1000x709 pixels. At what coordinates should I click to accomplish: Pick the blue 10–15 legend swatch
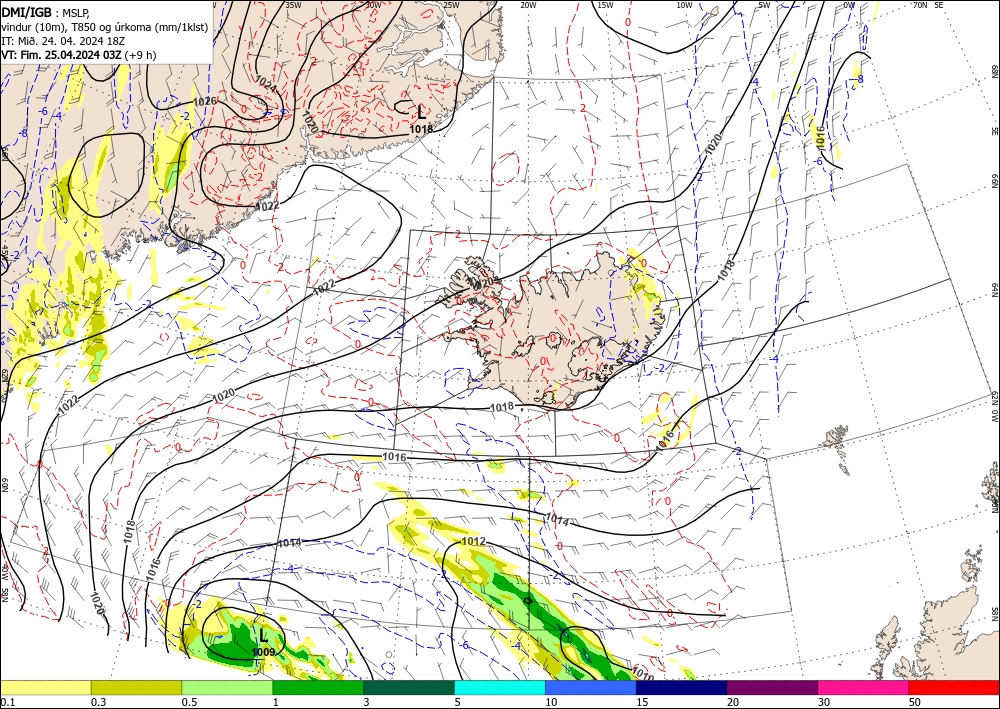click(x=591, y=687)
